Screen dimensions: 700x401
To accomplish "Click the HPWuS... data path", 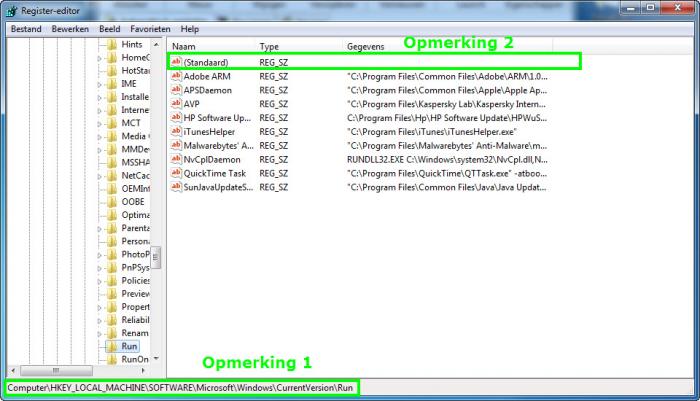I will point(447,118).
